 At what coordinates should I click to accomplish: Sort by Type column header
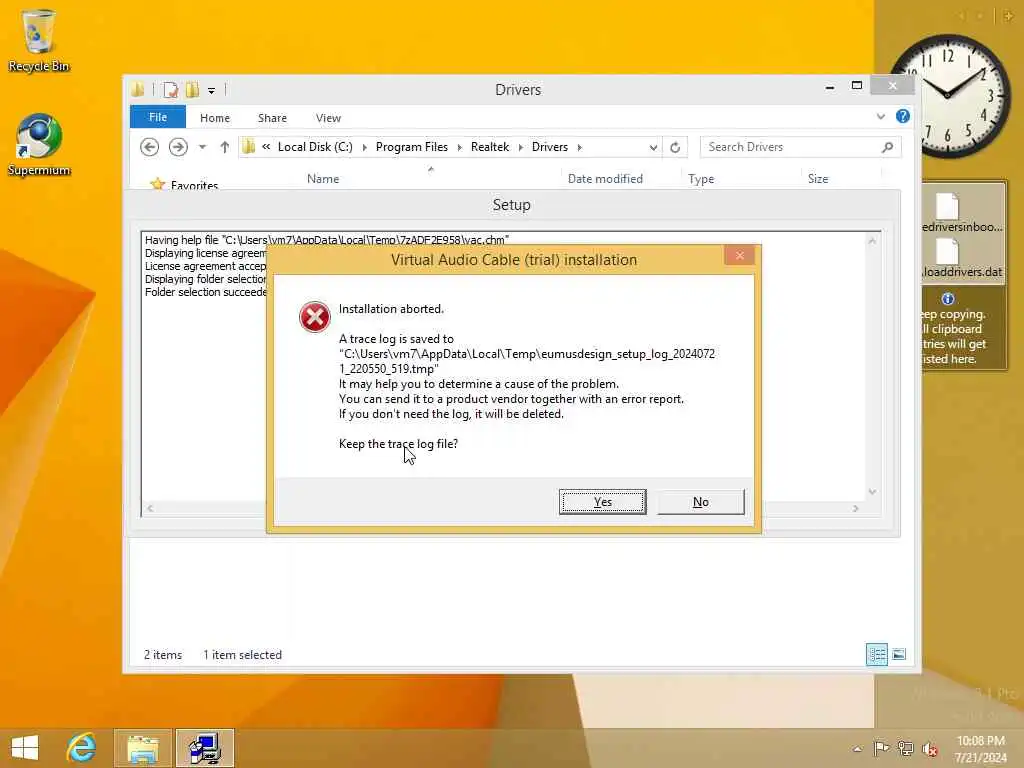(701, 178)
